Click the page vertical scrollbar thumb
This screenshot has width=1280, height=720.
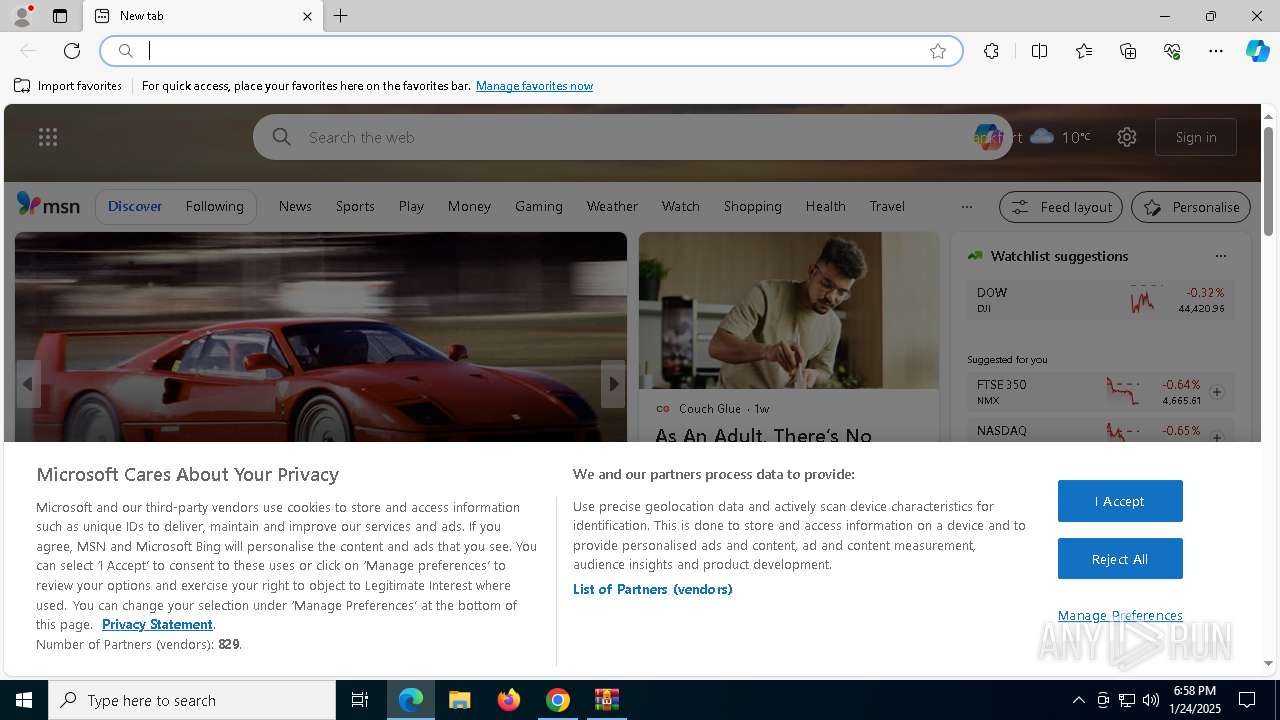pos(1268,180)
